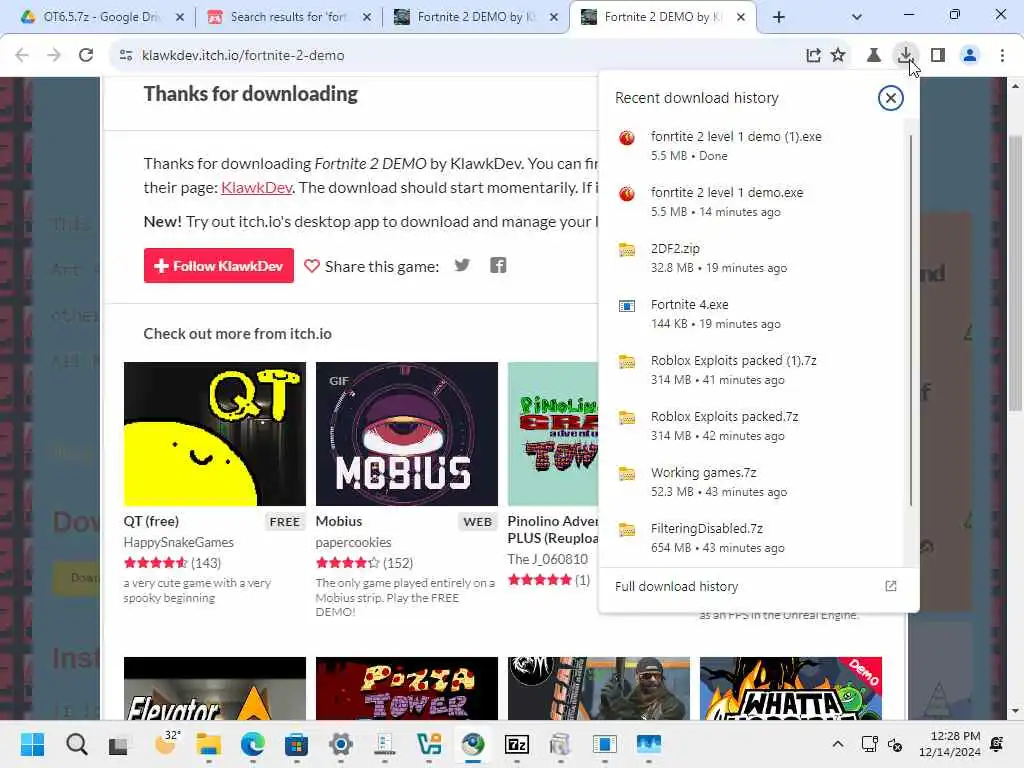This screenshot has height=768, width=1024.
Task: Switch to the OT6.5.7z Google Drive tab
Action: pyautogui.click(x=101, y=17)
